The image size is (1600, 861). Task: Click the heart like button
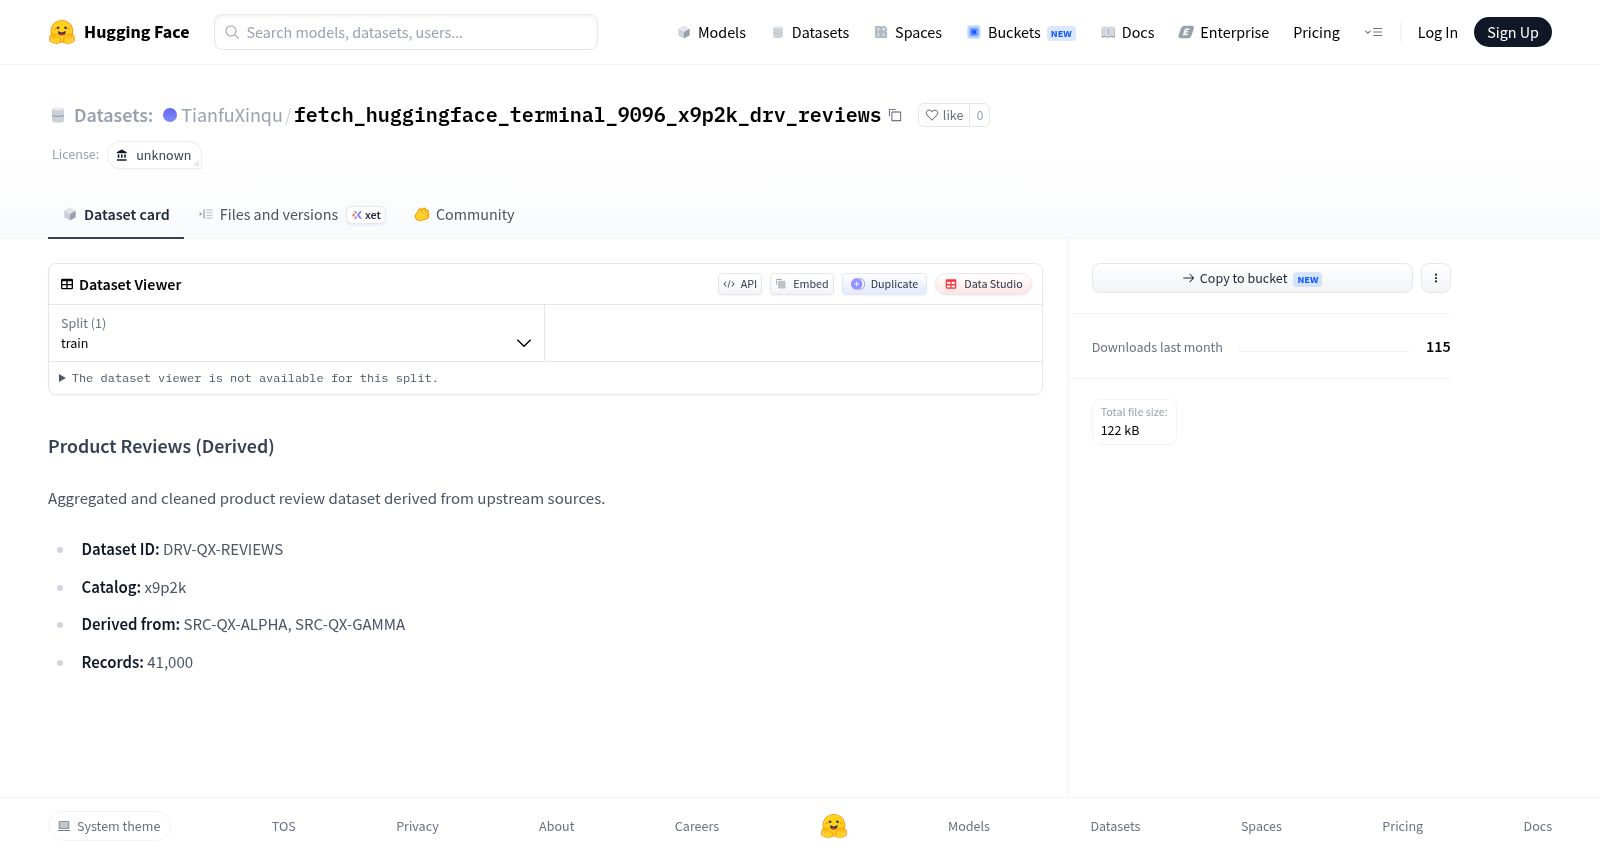pos(944,115)
